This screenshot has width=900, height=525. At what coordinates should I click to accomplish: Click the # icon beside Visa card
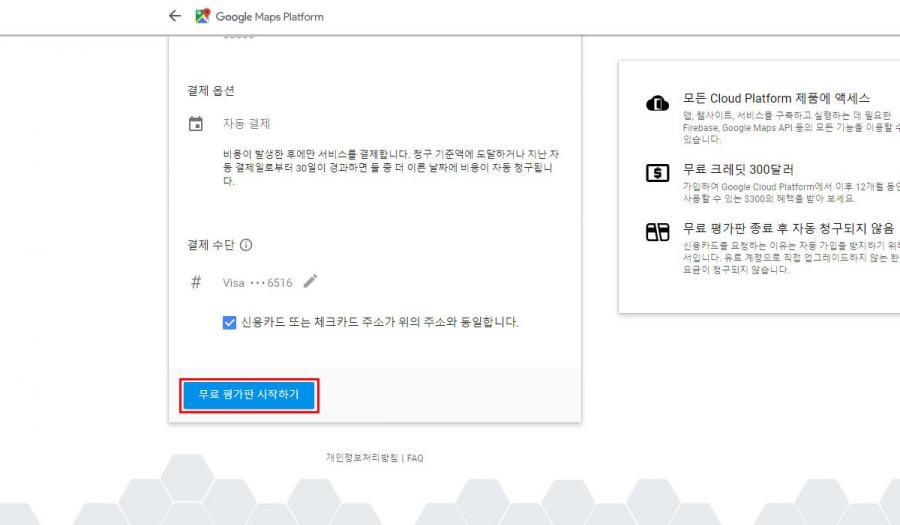196,282
